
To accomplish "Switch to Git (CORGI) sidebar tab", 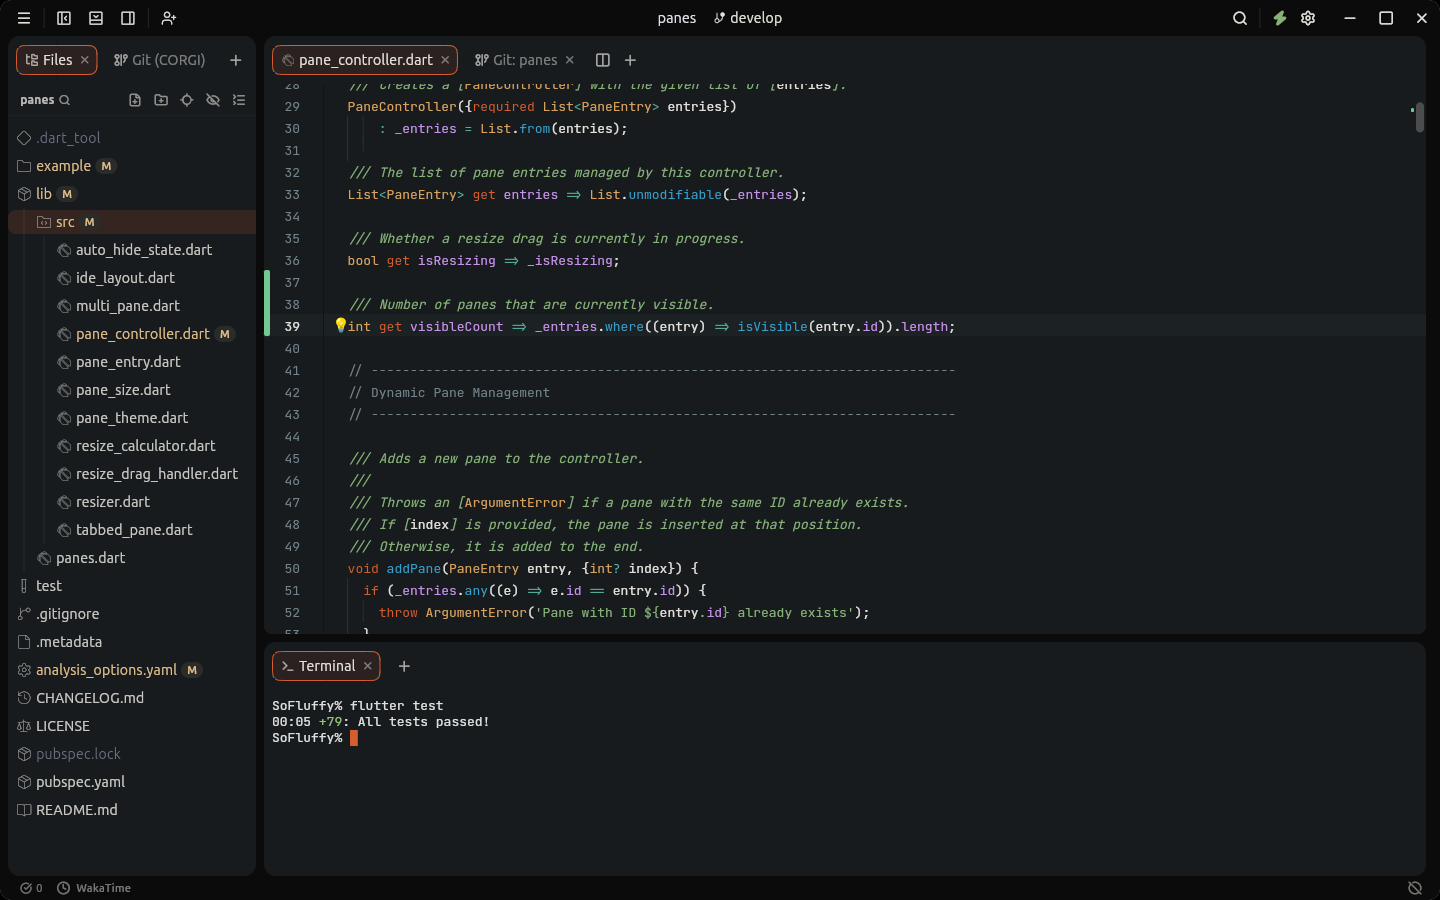I will [x=160, y=60].
